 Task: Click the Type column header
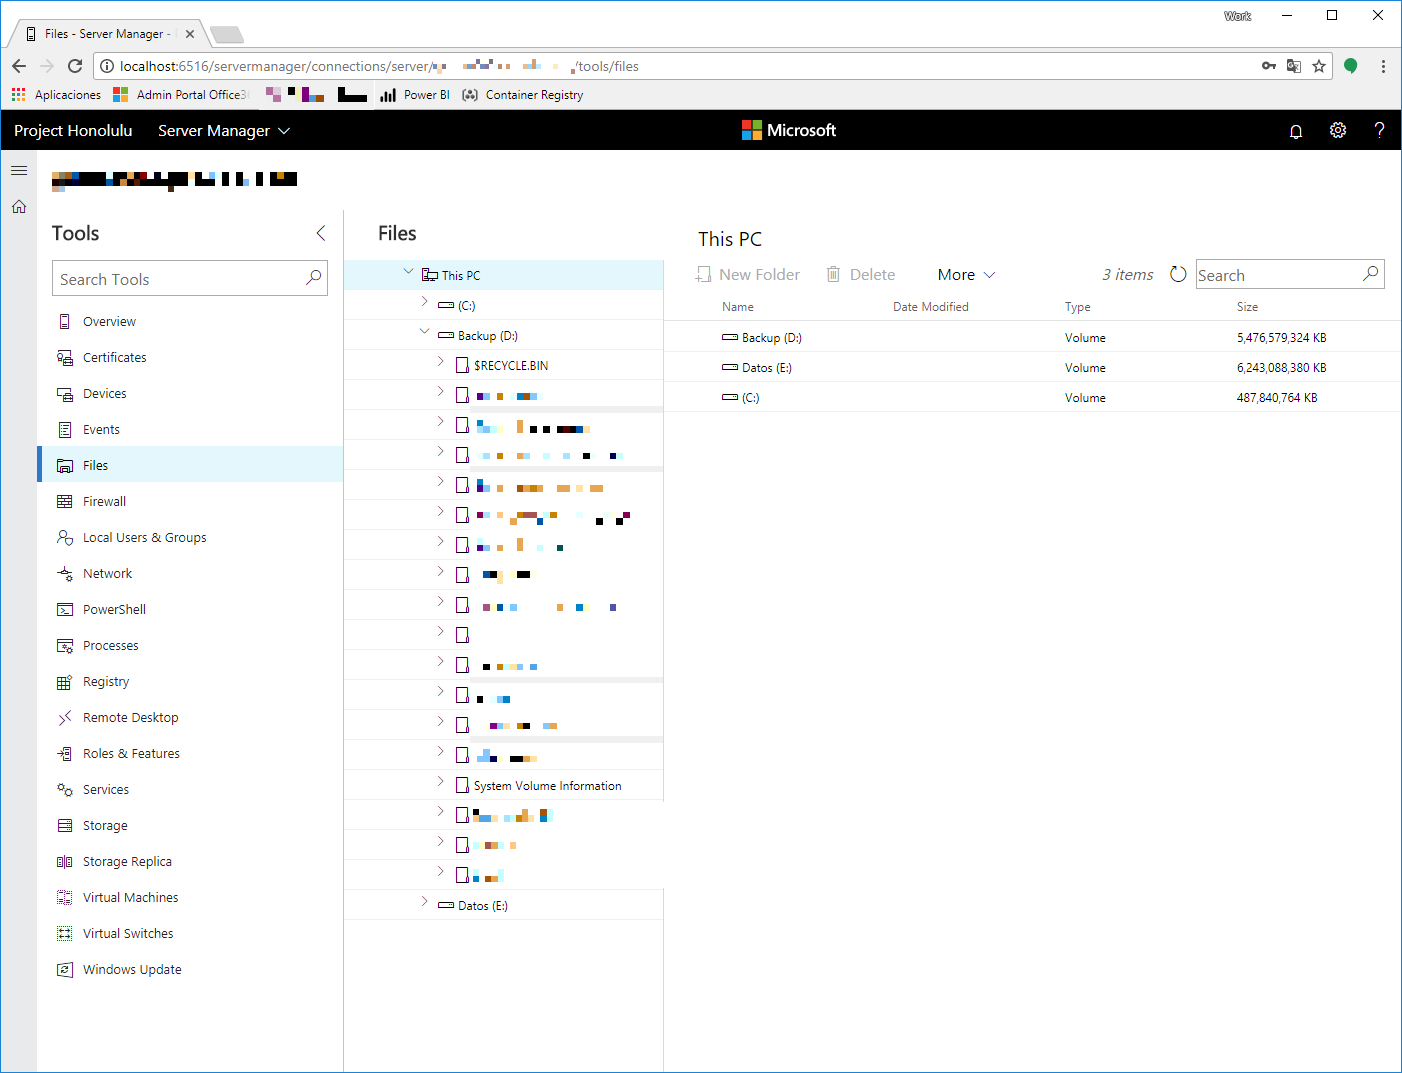click(1078, 307)
